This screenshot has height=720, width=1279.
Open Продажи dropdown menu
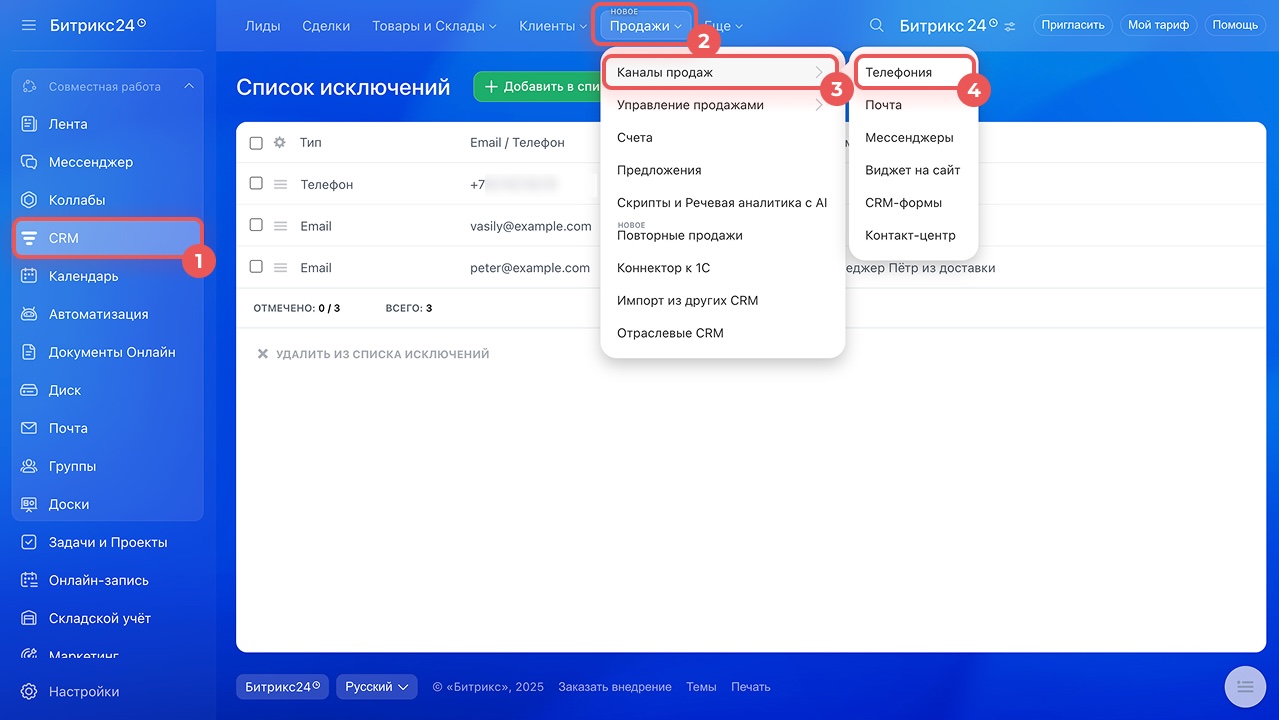click(x=646, y=26)
